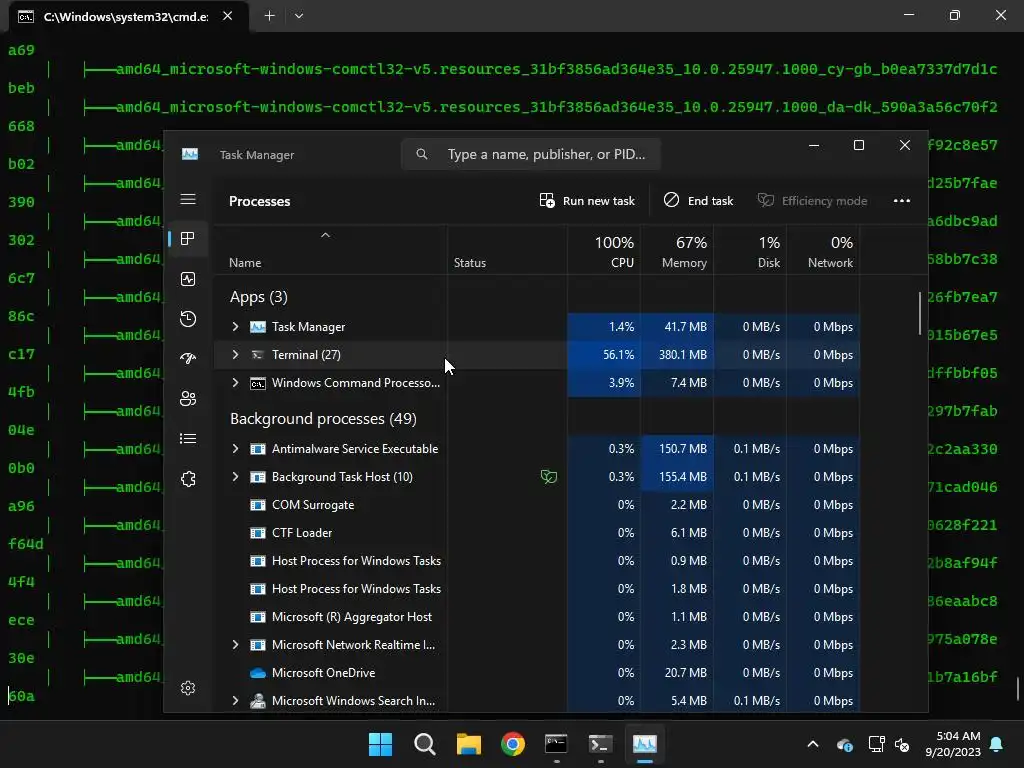Image resolution: width=1024 pixels, height=768 pixels.
Task: Open Task Manager navigation hamburger menu
Action: [x=188, y=199]
